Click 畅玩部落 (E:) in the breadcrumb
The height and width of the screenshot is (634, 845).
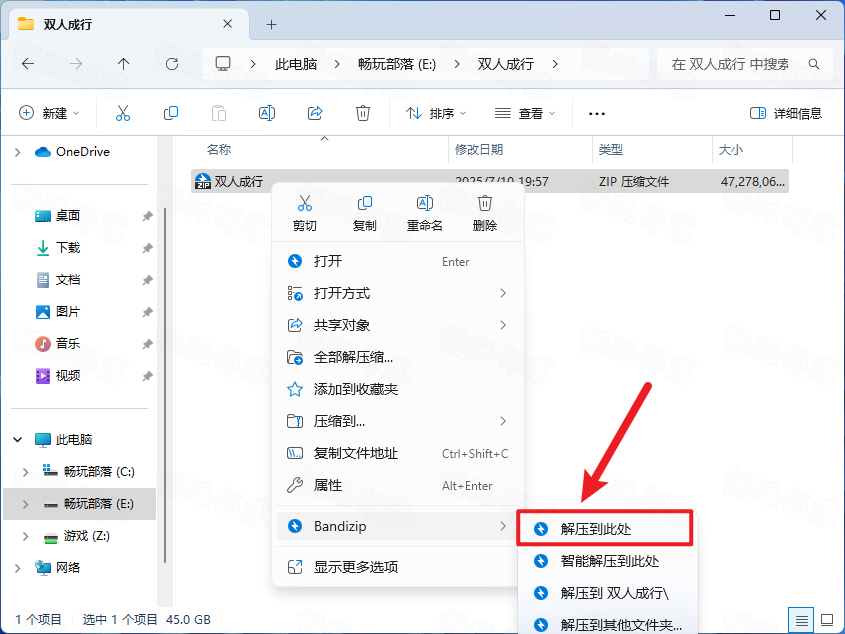click(397, 64)
